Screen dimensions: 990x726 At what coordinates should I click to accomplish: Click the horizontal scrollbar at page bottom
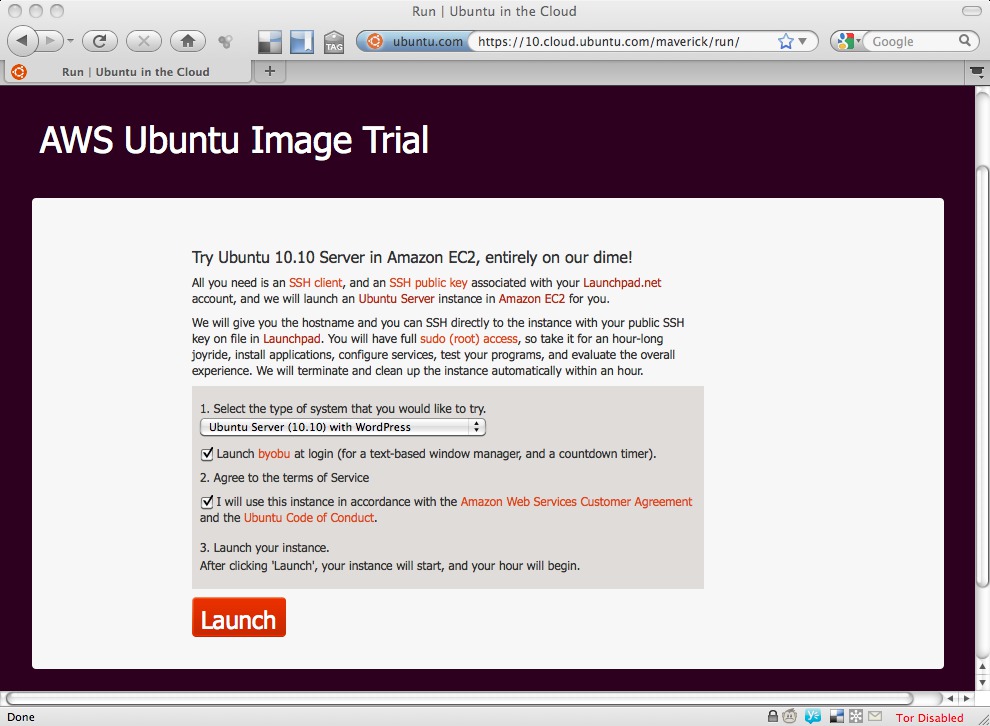coord(460,698)
